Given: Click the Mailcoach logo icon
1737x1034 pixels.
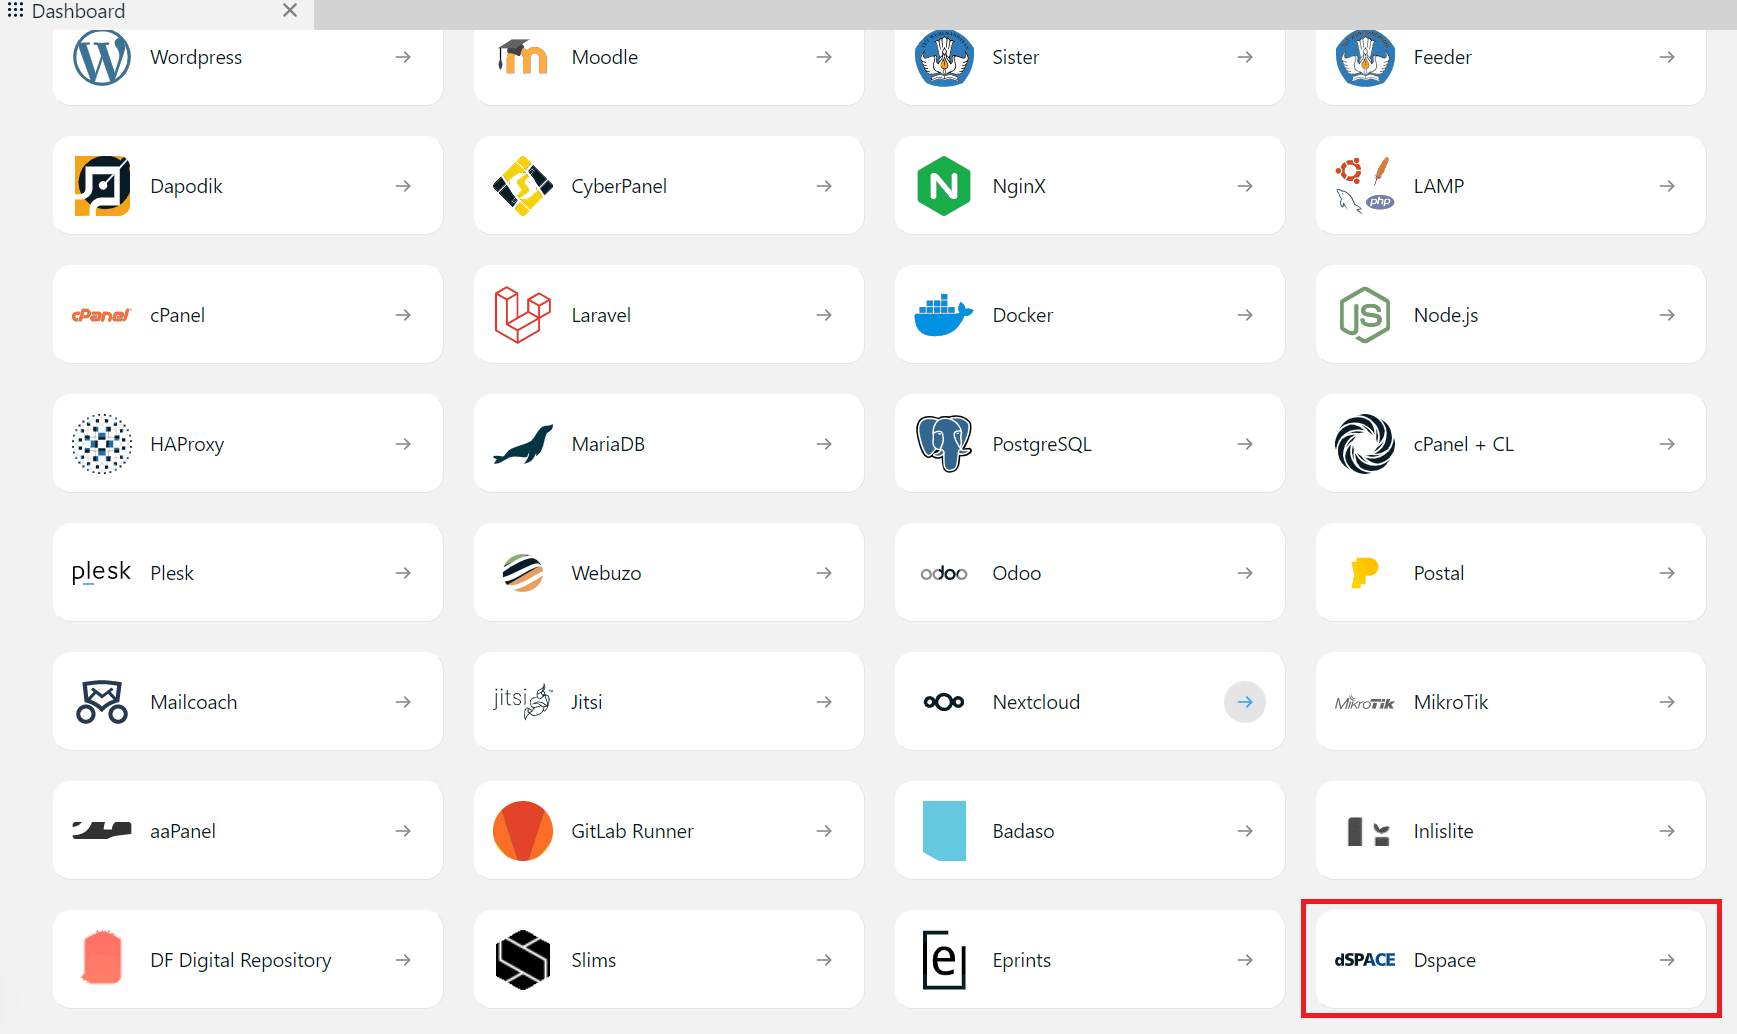Looking at the screenshot, I should [x=101, y=702].
